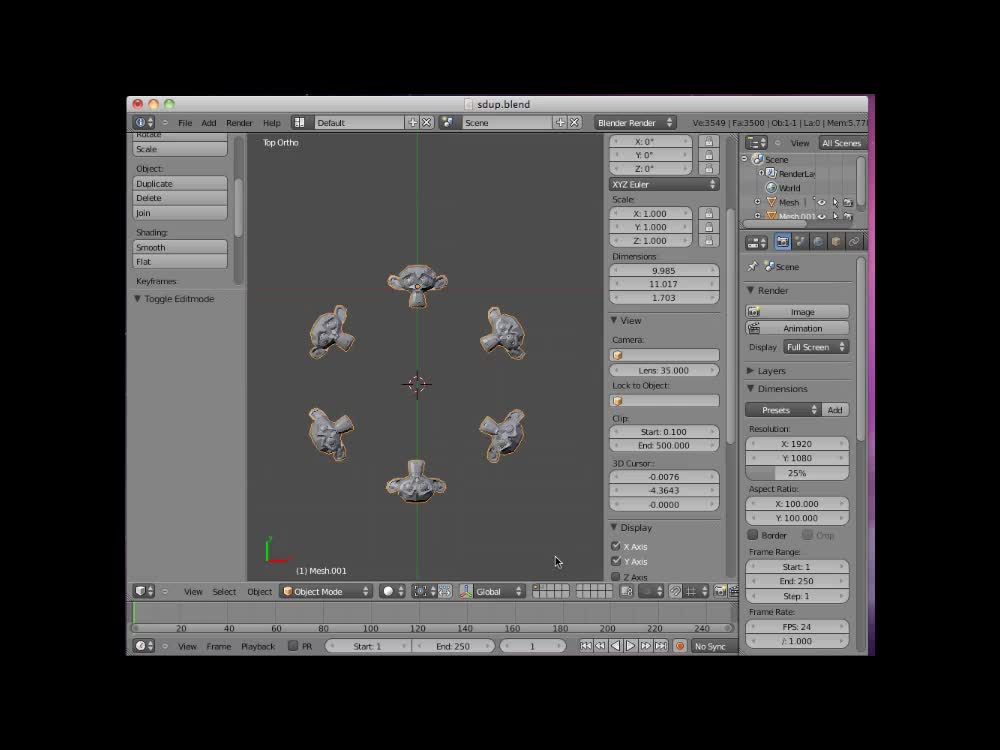This screenshot has height=750, width=1000.
Task: Toggle Mesh visibility eye in the Outliner
Action: [x=824, y=202]
